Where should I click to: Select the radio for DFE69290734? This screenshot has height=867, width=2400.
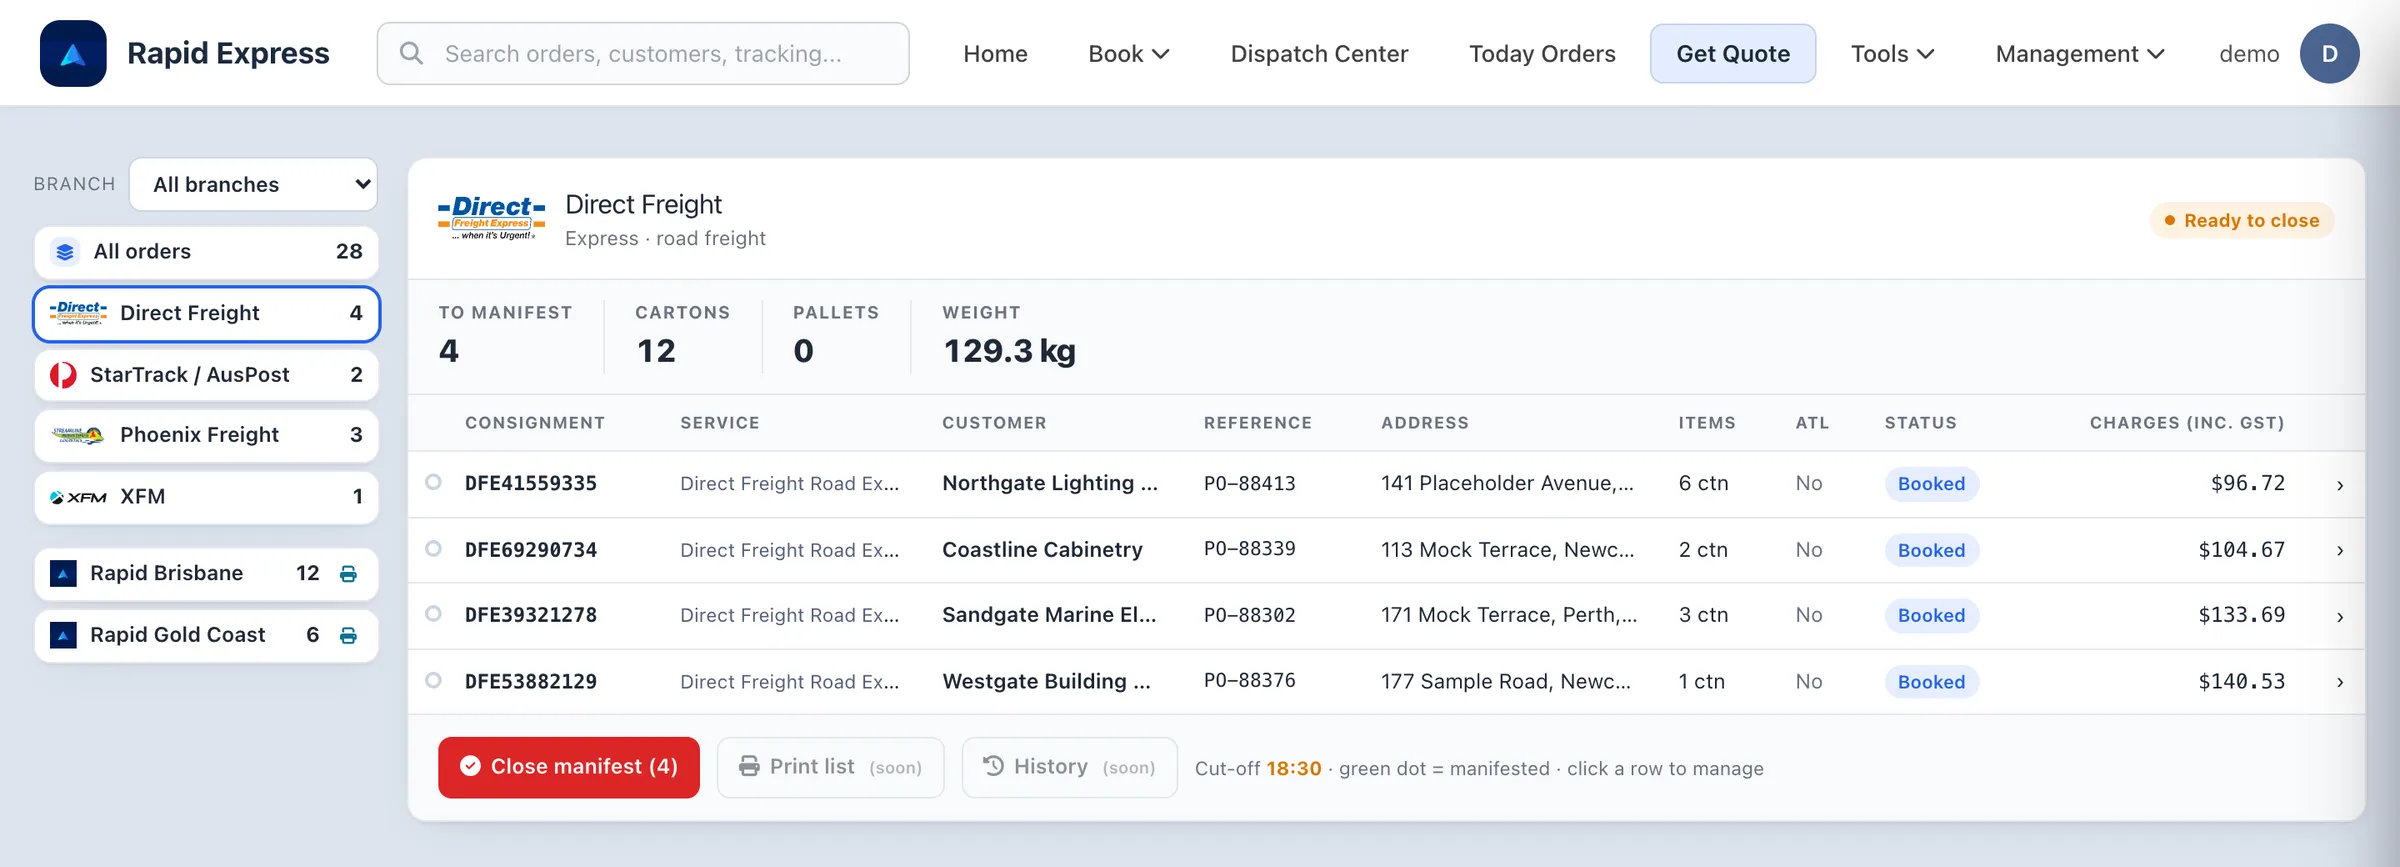(433, 548)
